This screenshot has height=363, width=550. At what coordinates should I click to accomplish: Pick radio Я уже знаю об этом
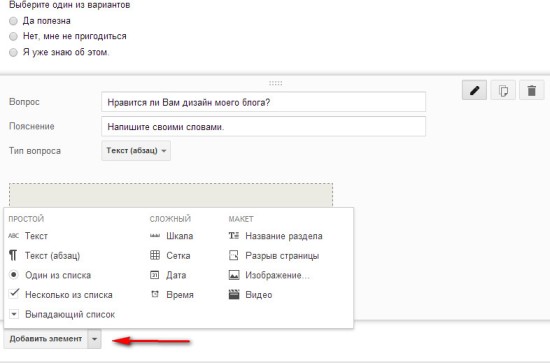tap(13, 53)
